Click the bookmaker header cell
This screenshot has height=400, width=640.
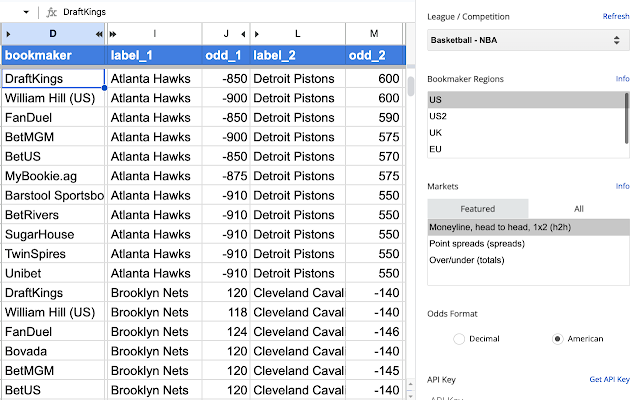tap(53, 55)
